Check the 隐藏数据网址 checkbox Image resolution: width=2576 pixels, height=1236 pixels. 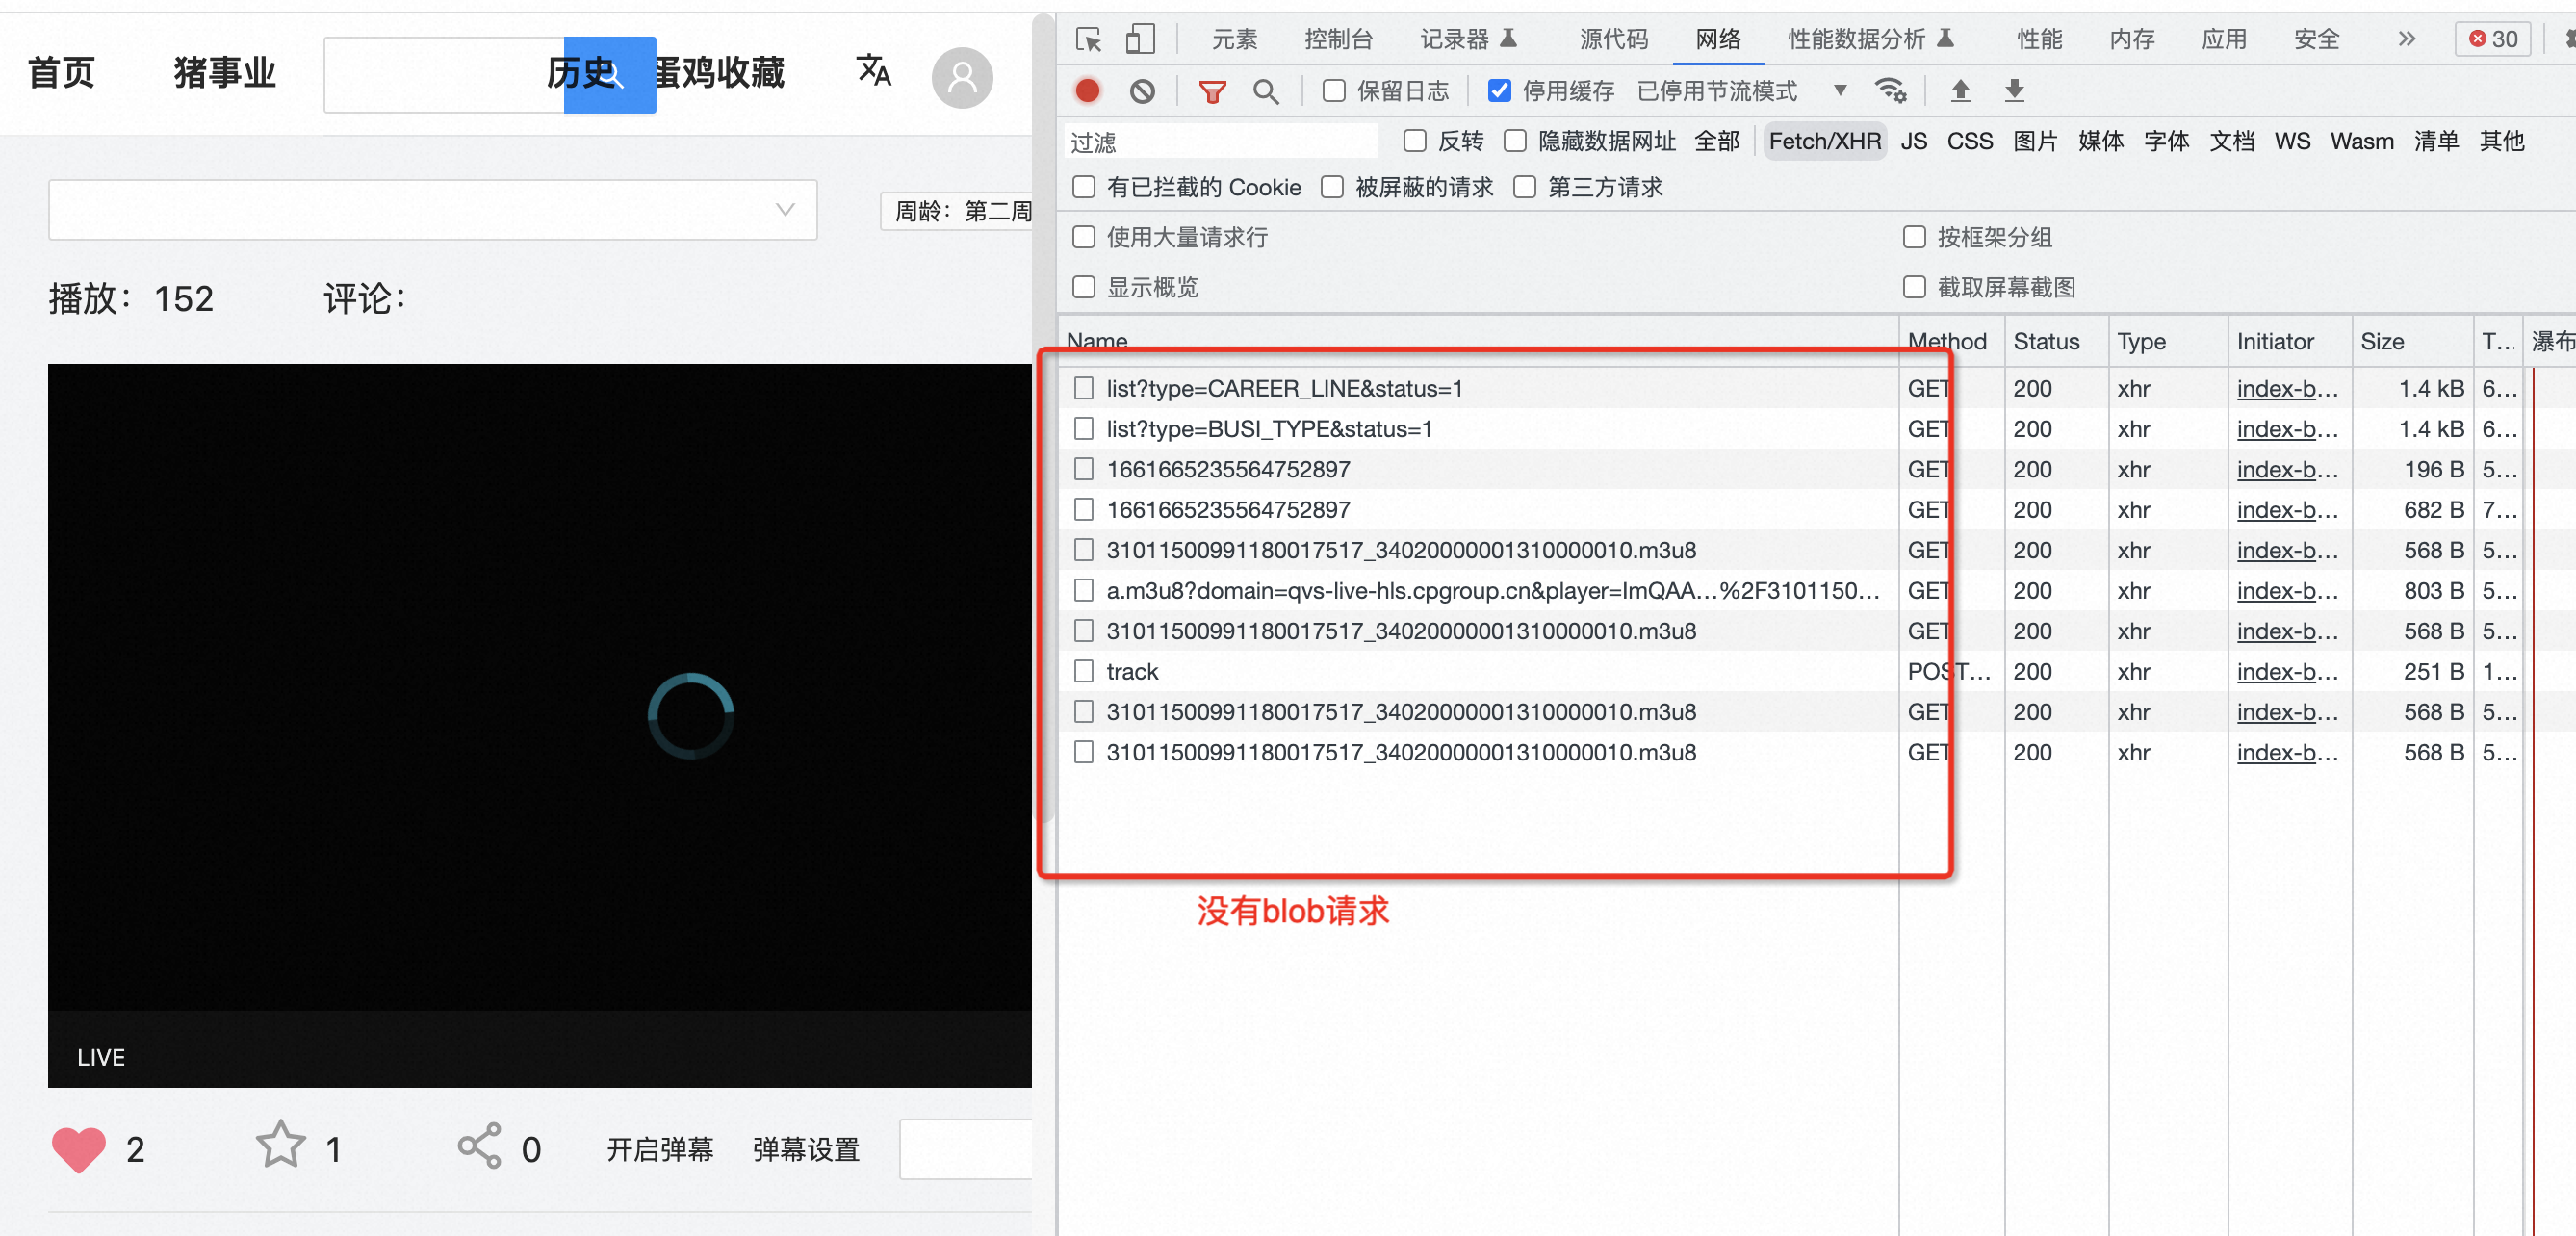click(x=1516, y=141)
